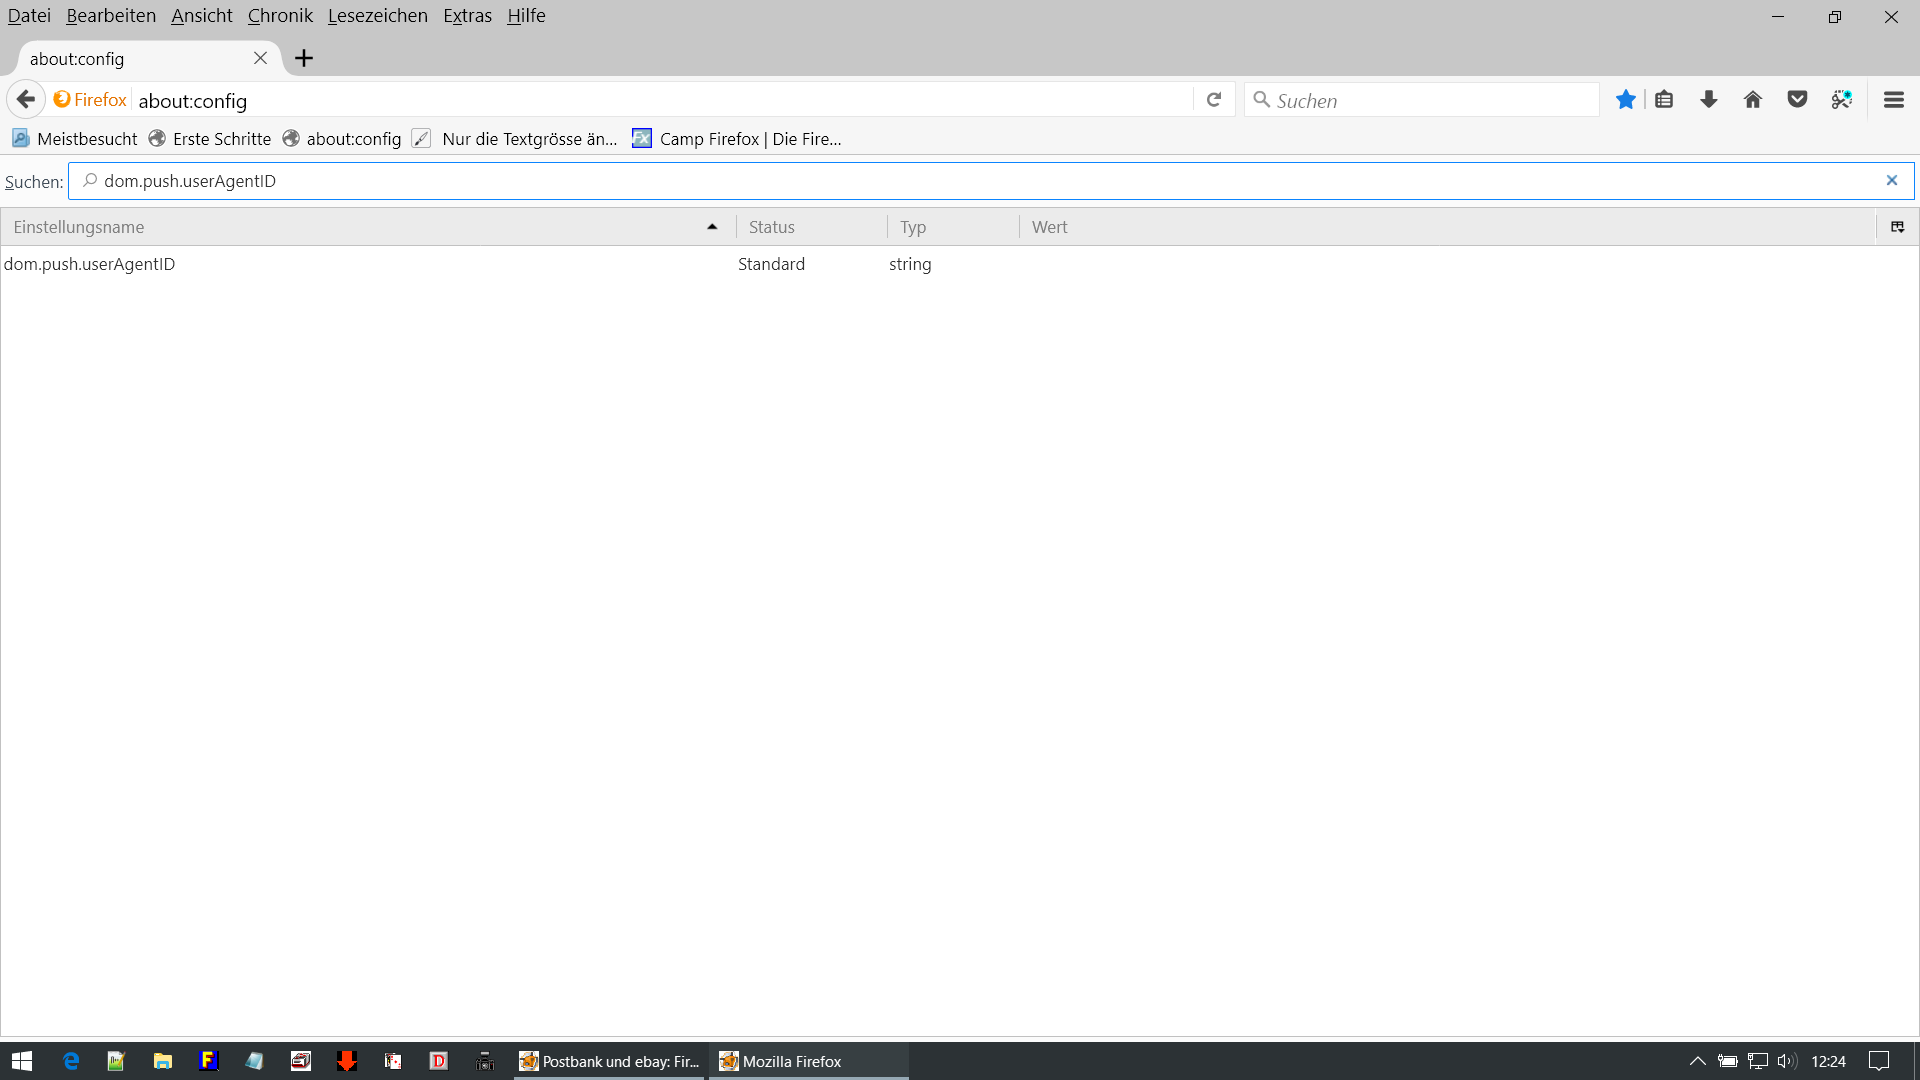Open the bookmarks list icon
Image resolution: width=1920 pixels, height=1080 pixels.
[x=1664, y=100]
